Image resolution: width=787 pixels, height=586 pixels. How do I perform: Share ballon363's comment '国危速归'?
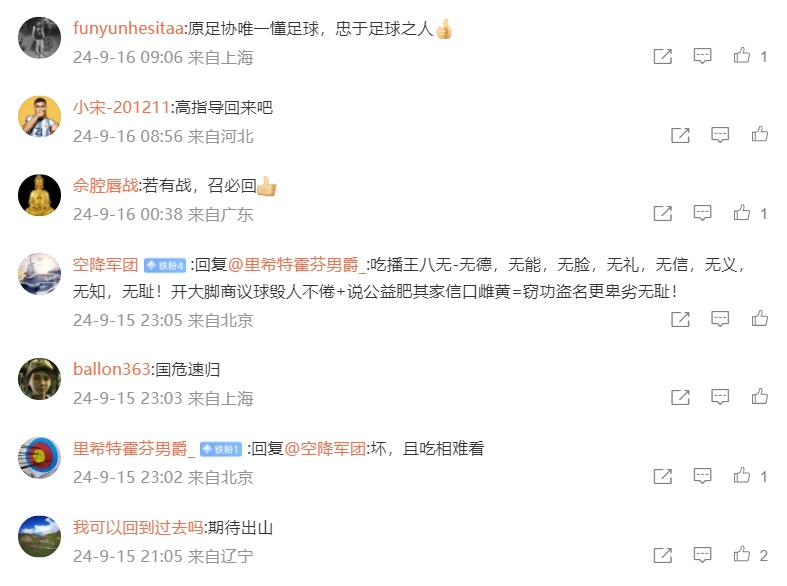pyautogui.click(x=680, y=397)
